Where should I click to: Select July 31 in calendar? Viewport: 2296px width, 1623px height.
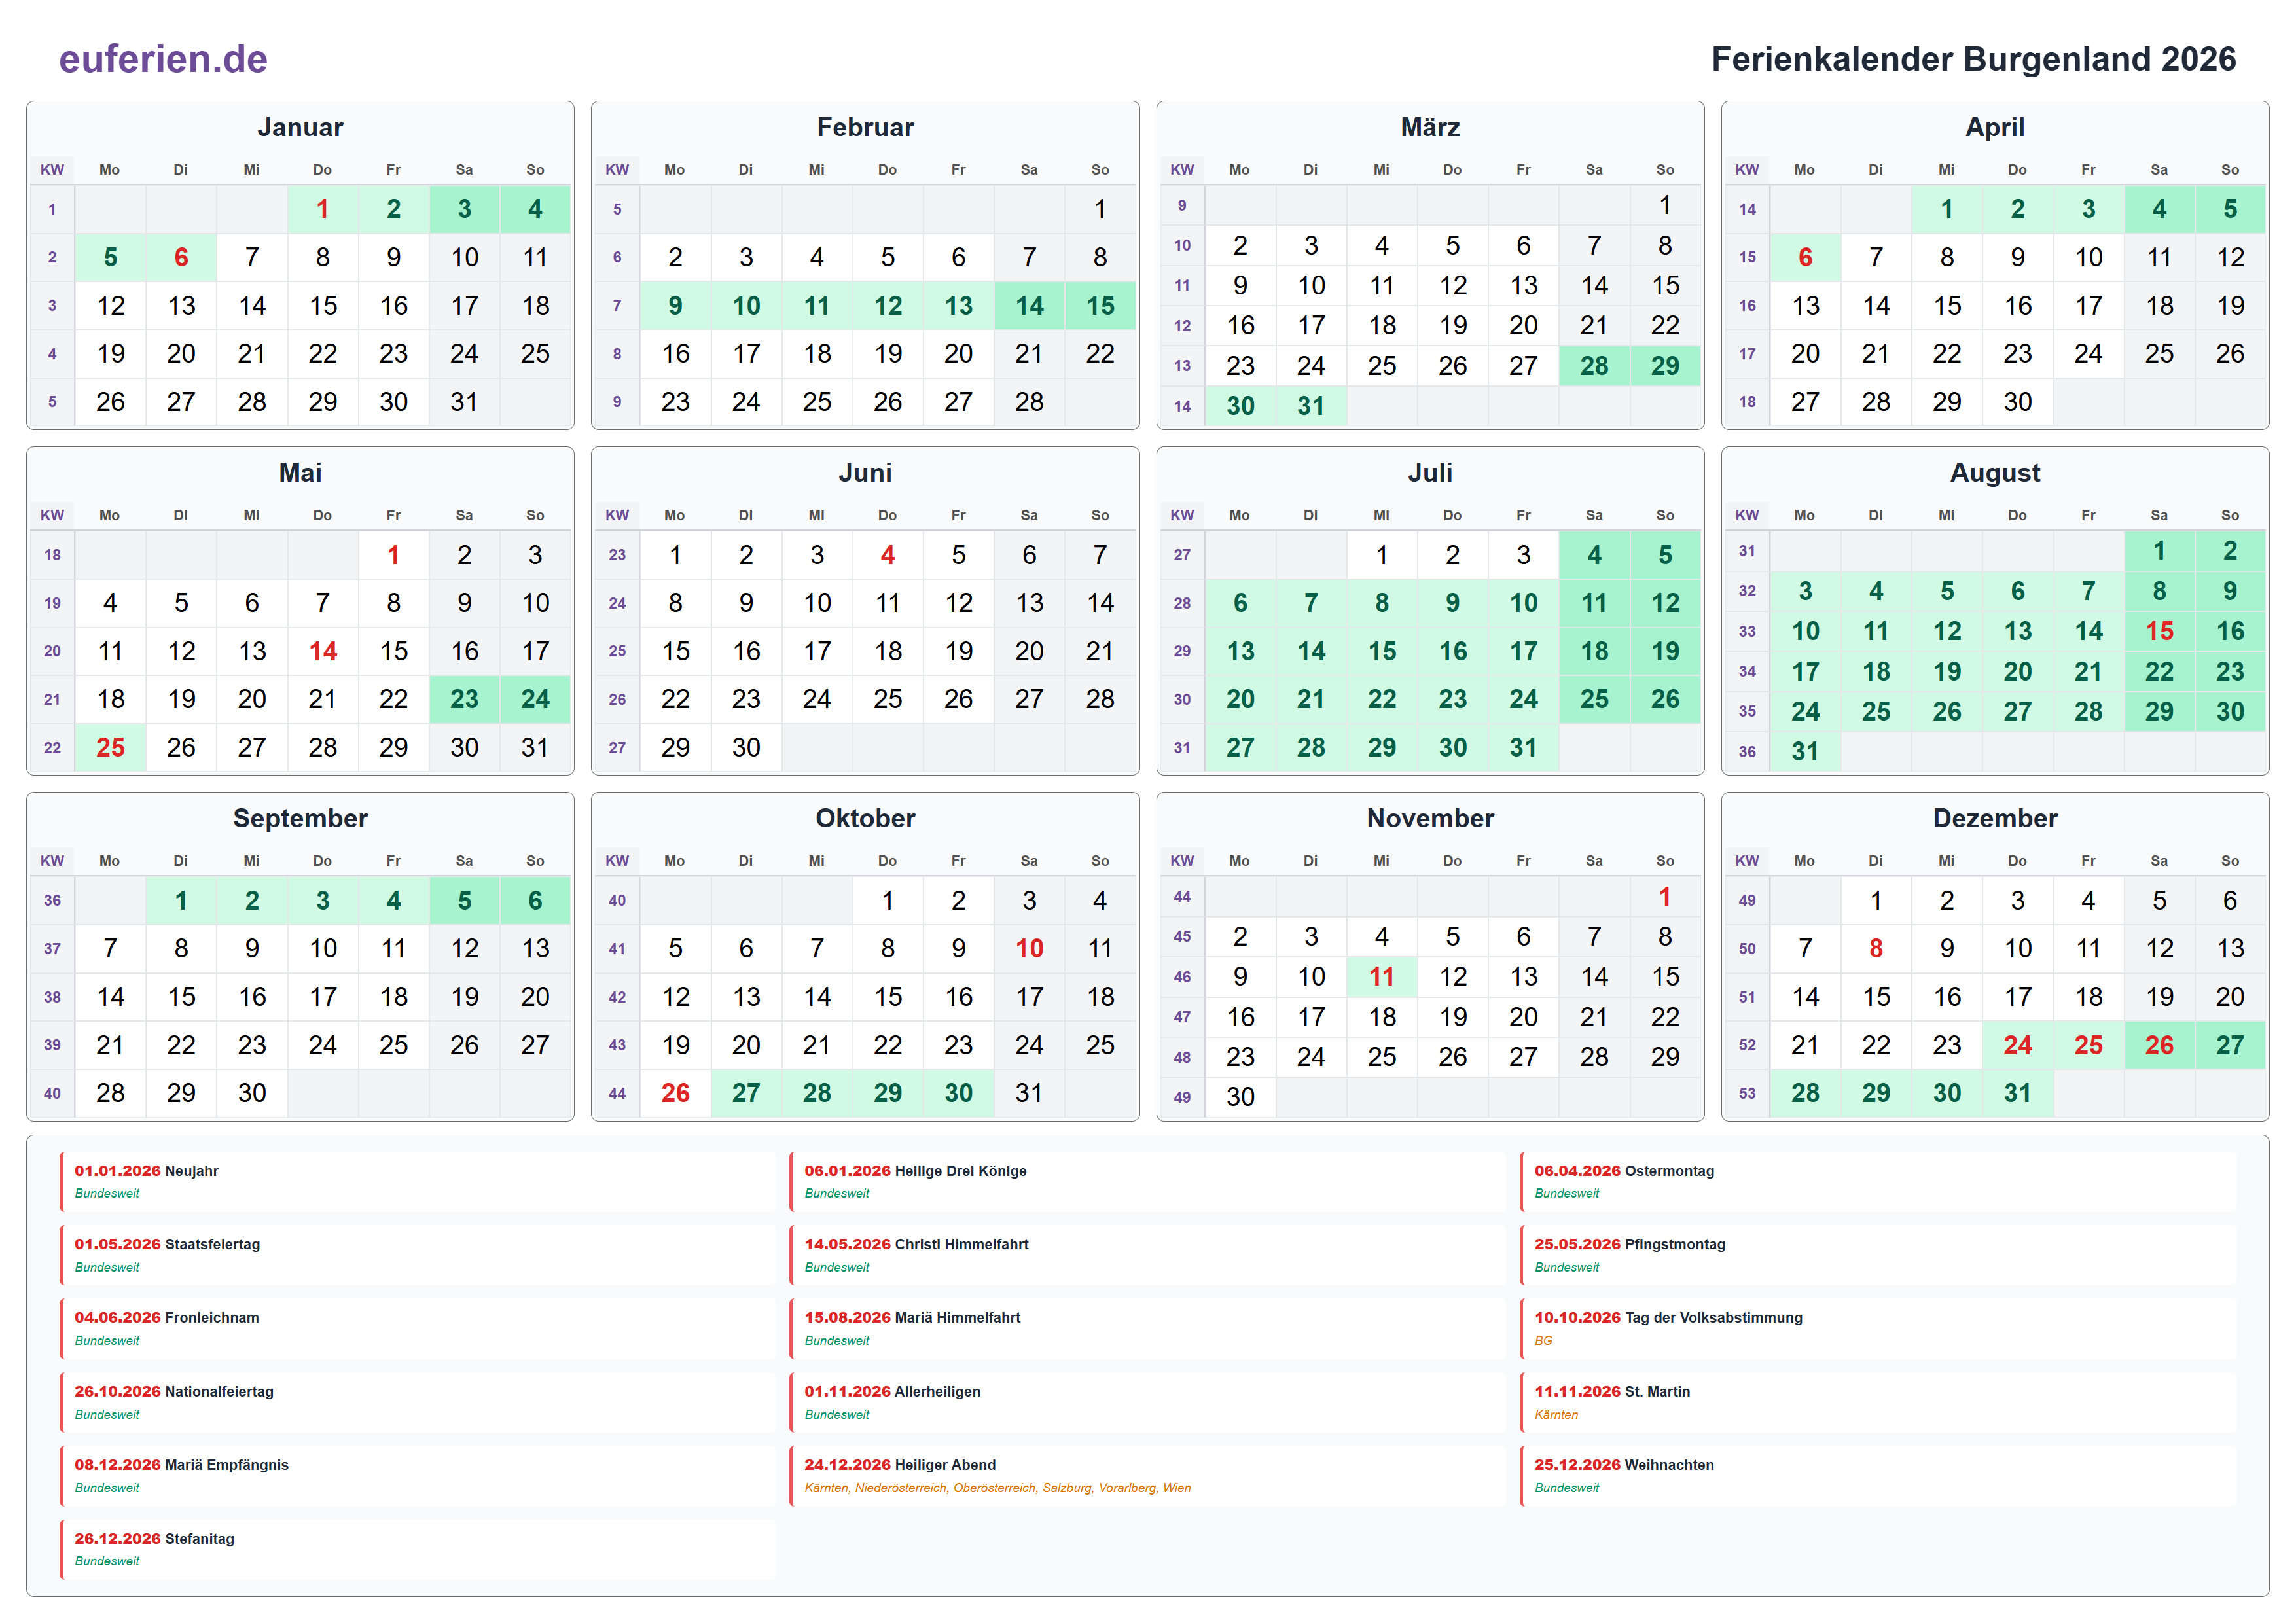tap(1522, 747)
